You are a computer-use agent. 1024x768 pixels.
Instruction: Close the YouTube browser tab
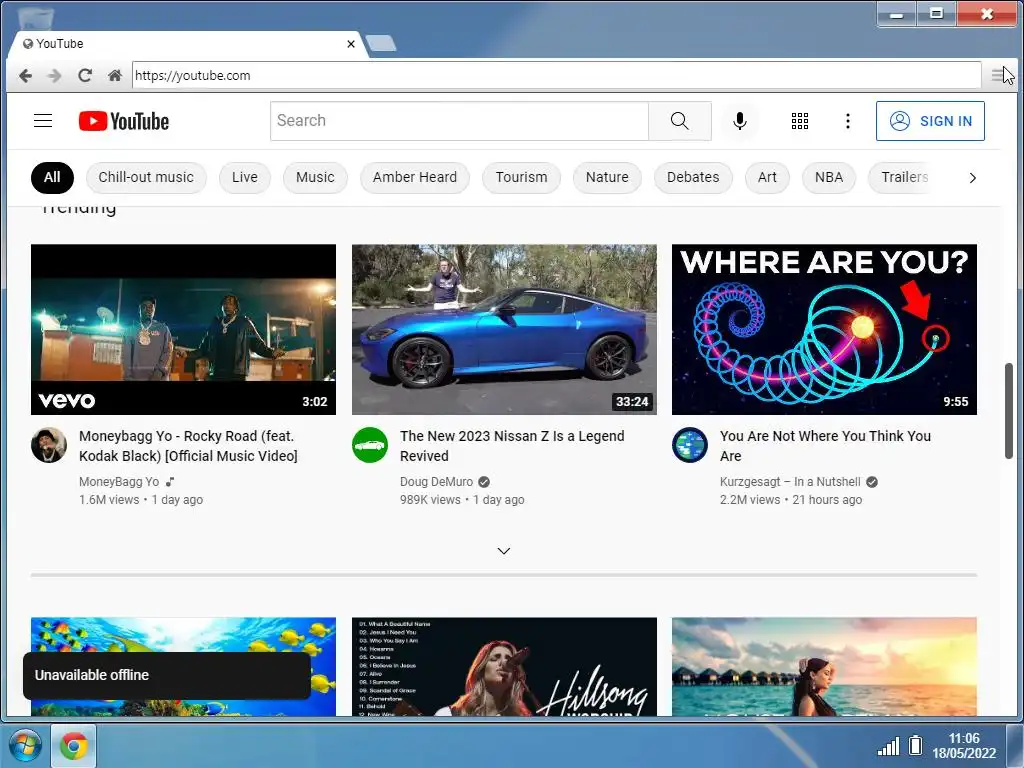[351, 44]
